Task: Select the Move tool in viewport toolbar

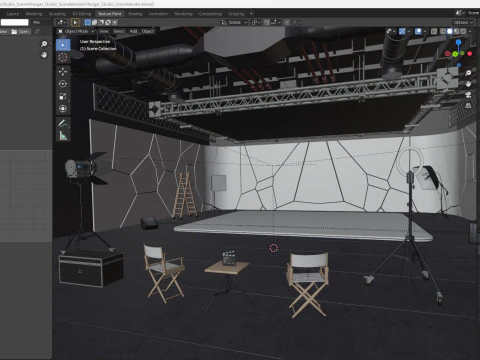Action: pyautogui.click(x=63, y=71)
